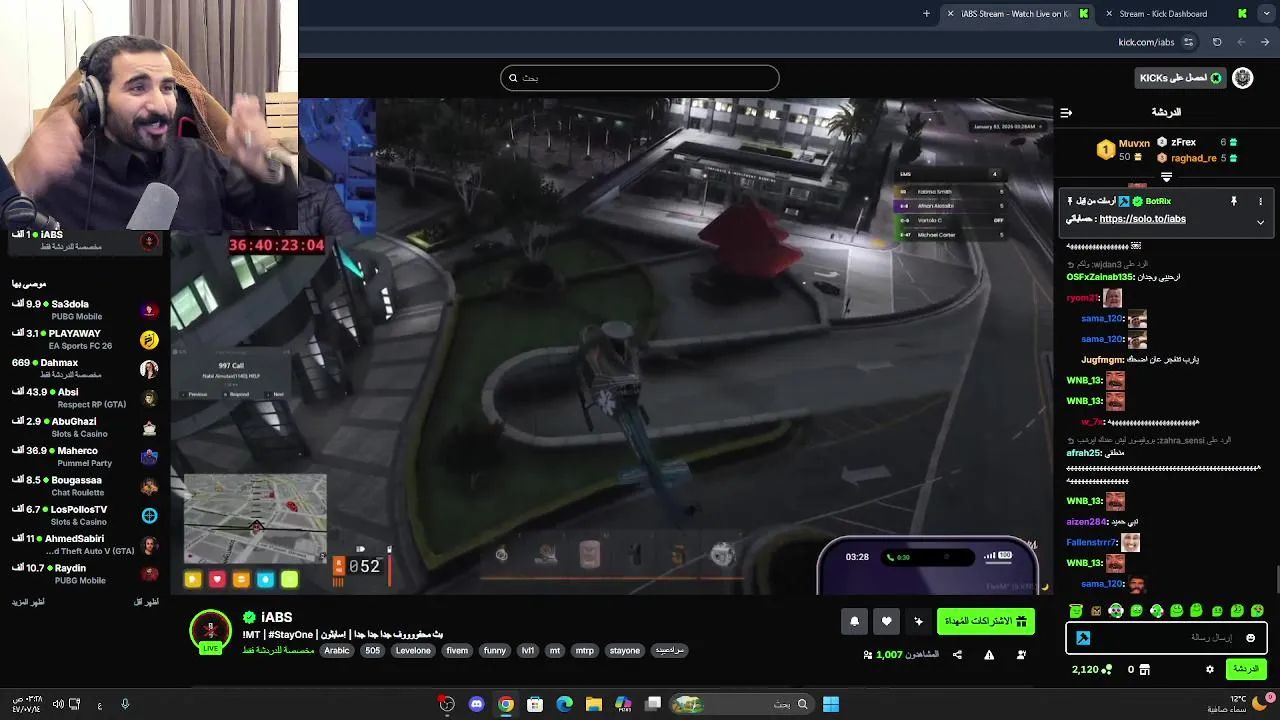The width and height of the screenshot is (1280, 720).
Task: Click the report warning triangle icon
Action: (989, 655)
